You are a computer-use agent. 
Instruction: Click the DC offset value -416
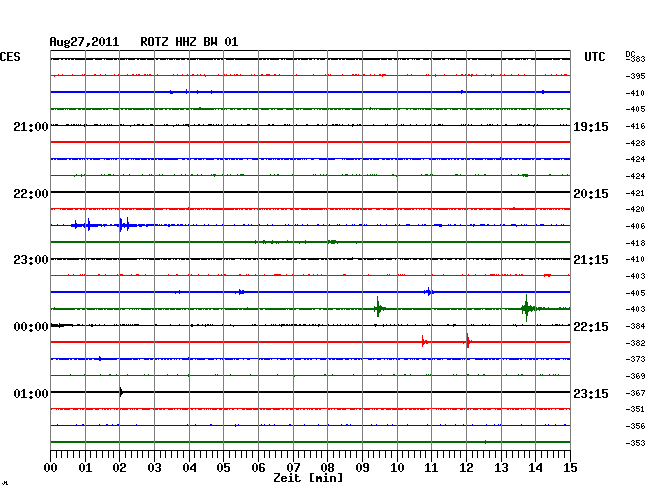pos(635,126)
